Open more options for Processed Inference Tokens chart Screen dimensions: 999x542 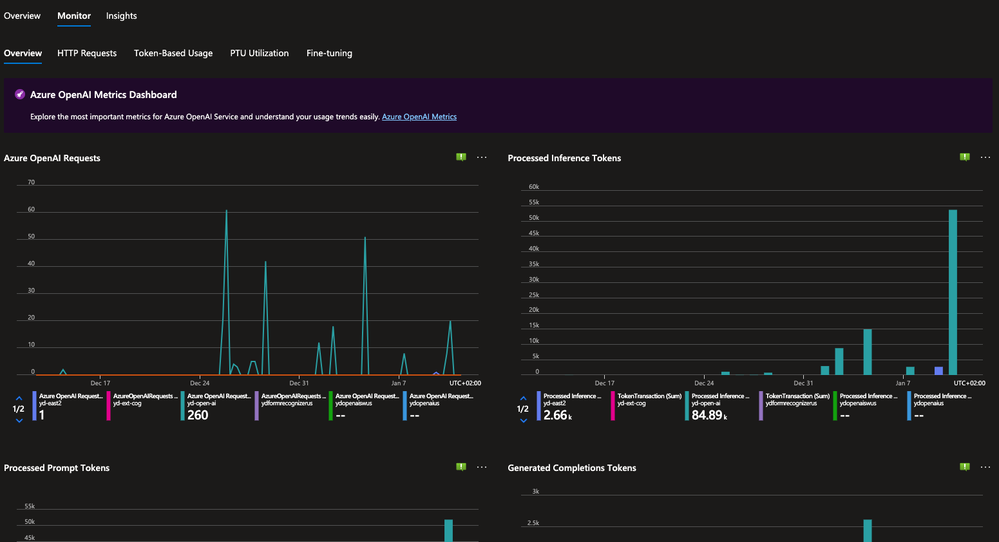pos(986,157)
